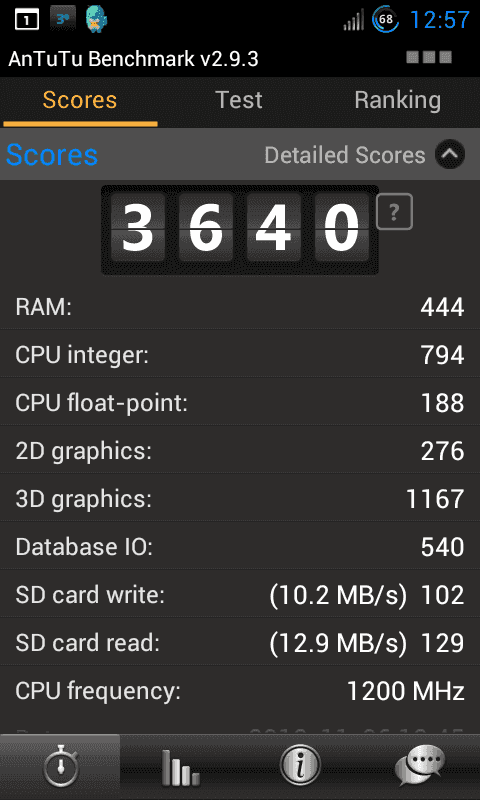Viewport: 480px width, 800px height.
Task: Open the three-square overflow menu
Action: click(x=429, y=57)
